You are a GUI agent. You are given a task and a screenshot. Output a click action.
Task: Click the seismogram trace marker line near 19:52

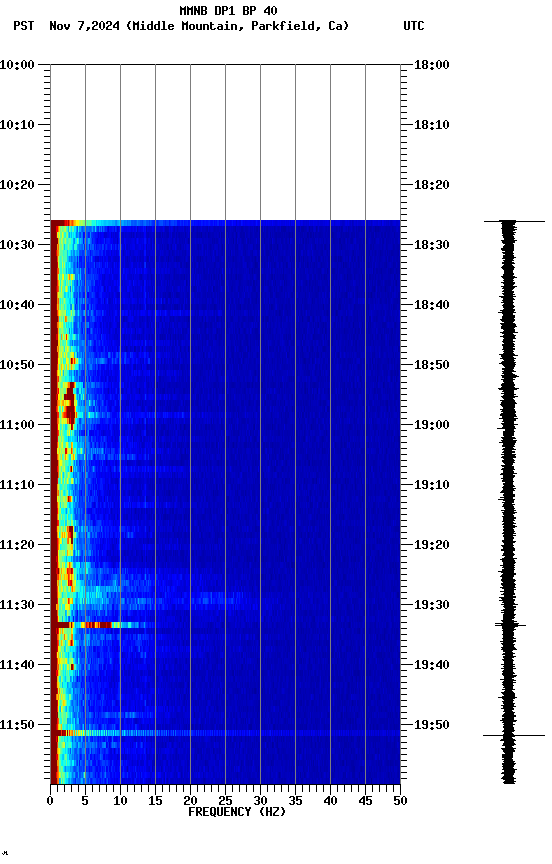[513, 735]
